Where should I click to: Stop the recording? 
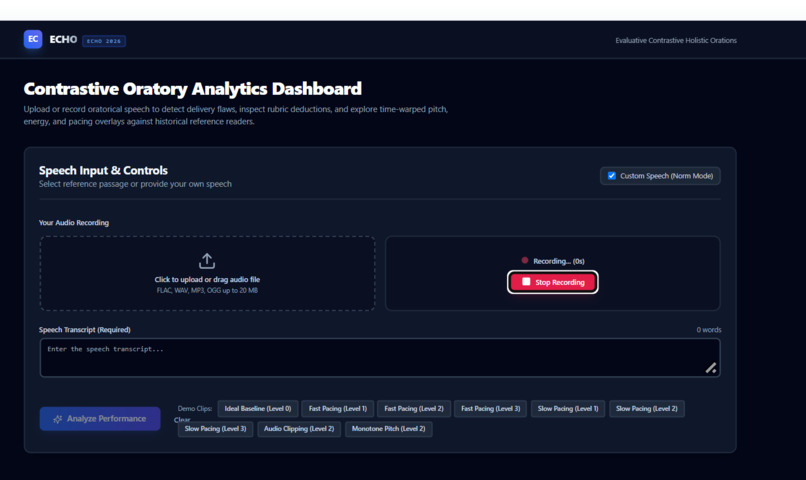[x=553, y=282]
